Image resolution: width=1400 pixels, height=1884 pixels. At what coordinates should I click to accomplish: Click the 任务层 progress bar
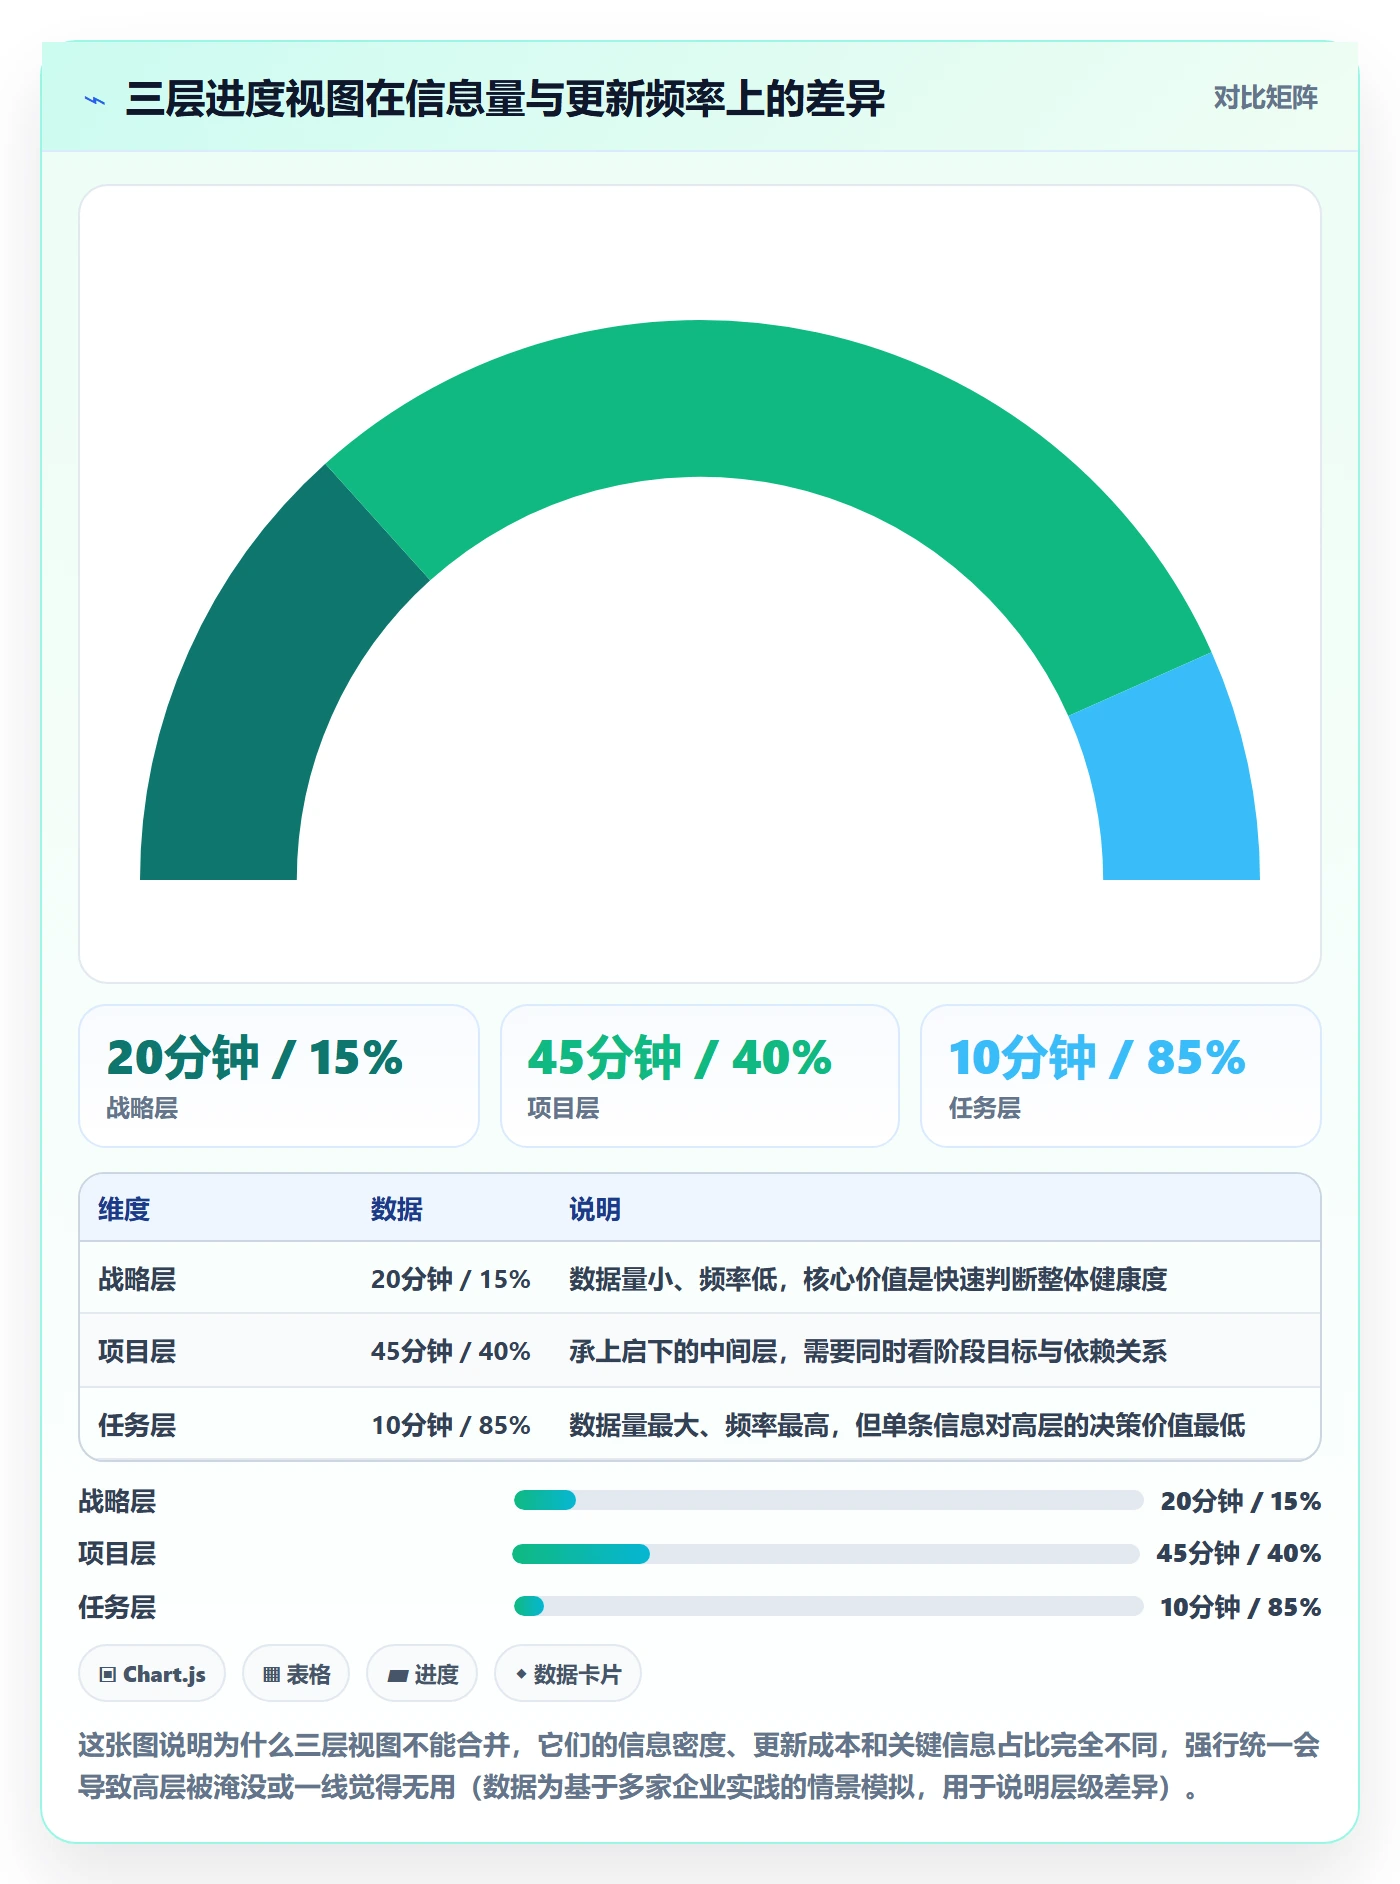tap(828, 1606)
